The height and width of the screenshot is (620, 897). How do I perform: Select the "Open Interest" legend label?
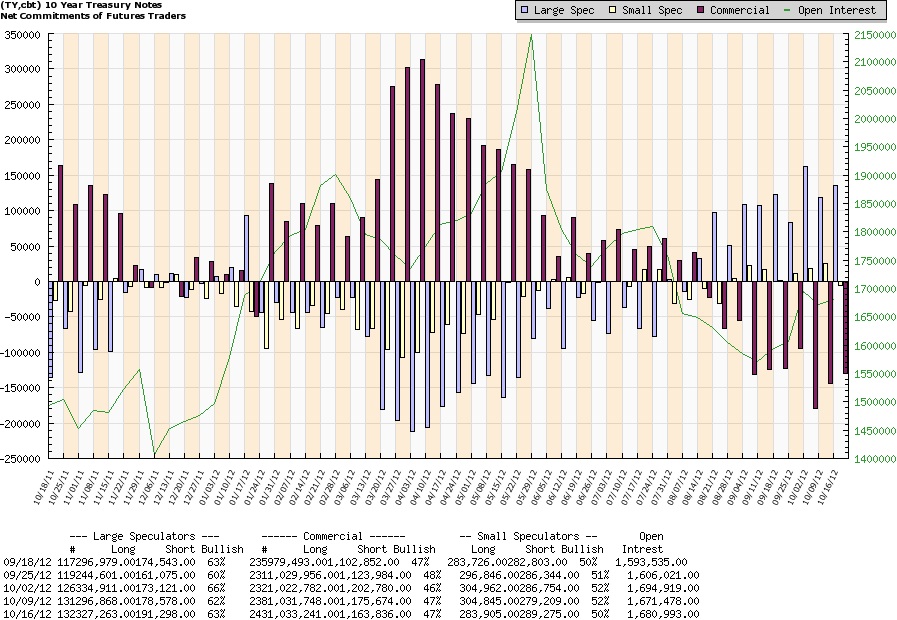click(837, 10)
